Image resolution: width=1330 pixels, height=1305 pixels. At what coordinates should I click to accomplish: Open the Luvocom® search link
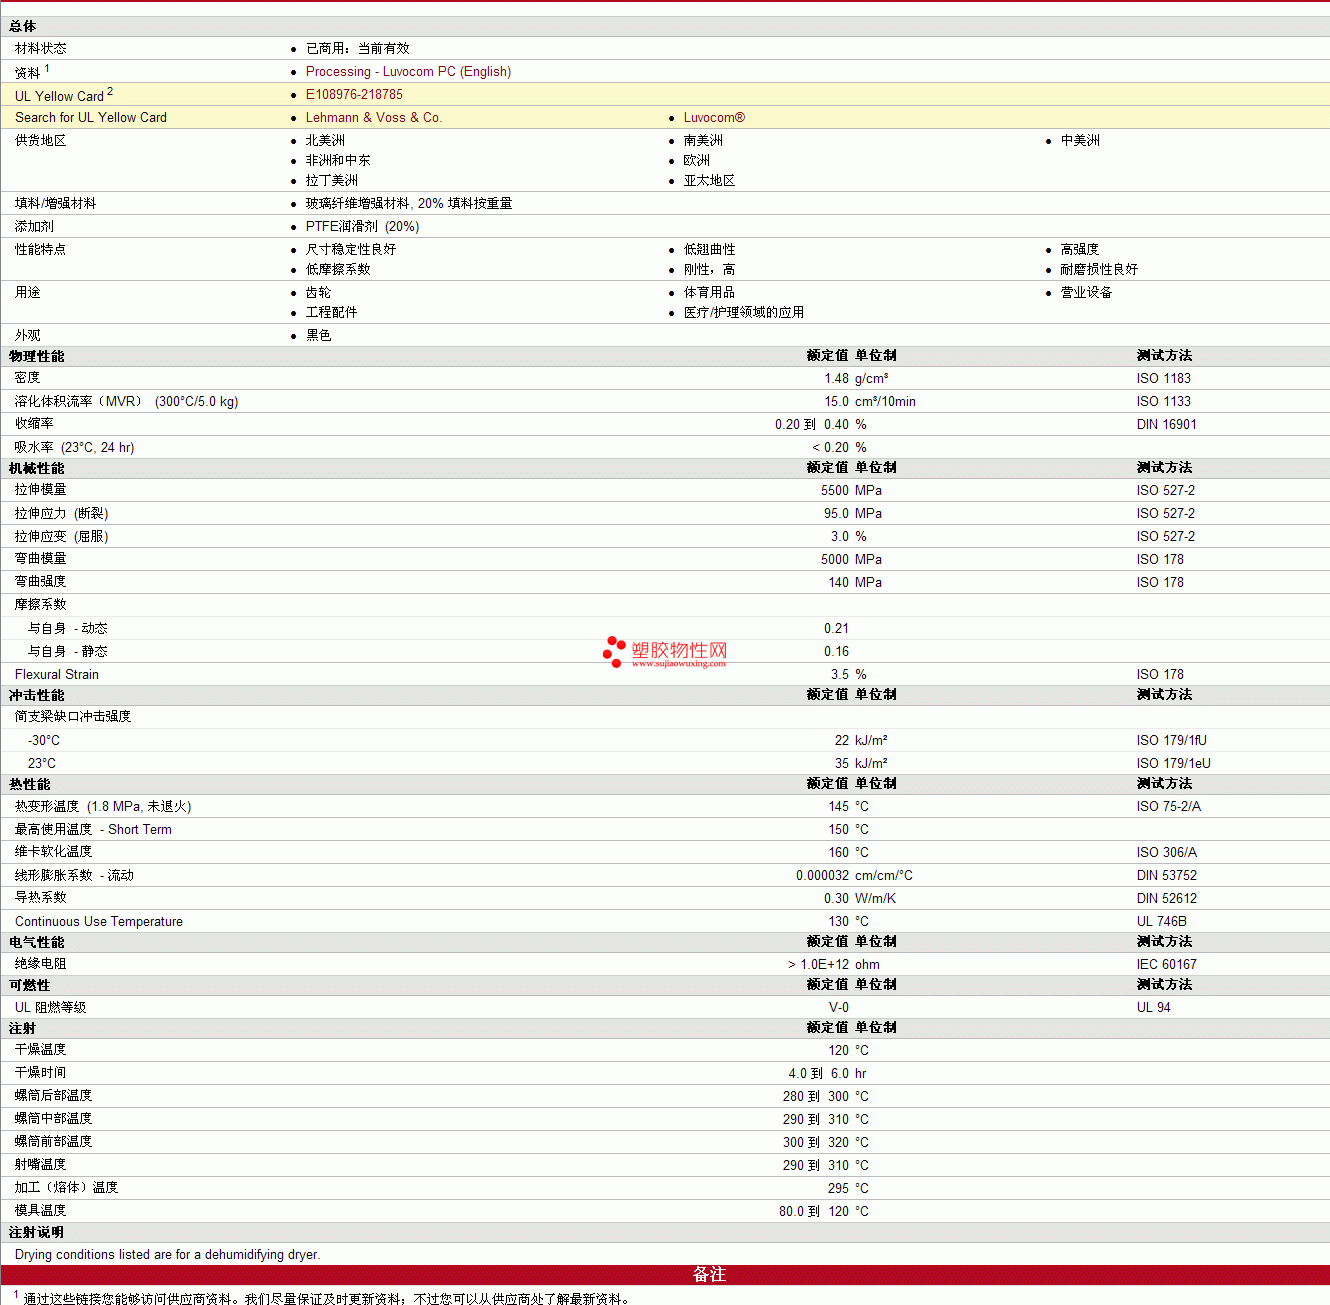click(x=714, y=118)
